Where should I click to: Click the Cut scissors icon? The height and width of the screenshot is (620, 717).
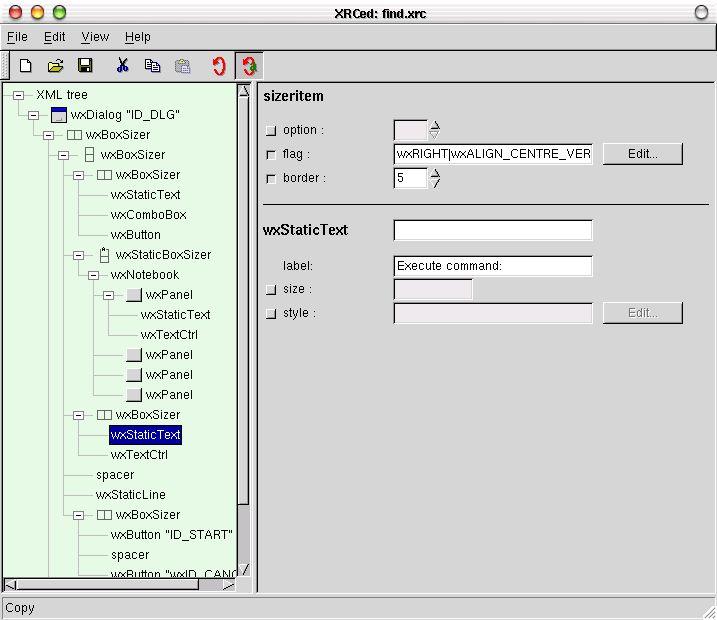click(x=123, y=65)
